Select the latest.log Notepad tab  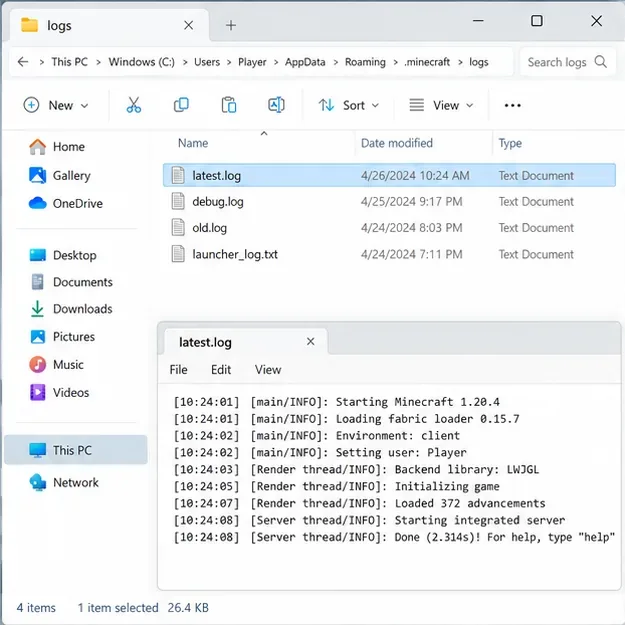[246, 342]
